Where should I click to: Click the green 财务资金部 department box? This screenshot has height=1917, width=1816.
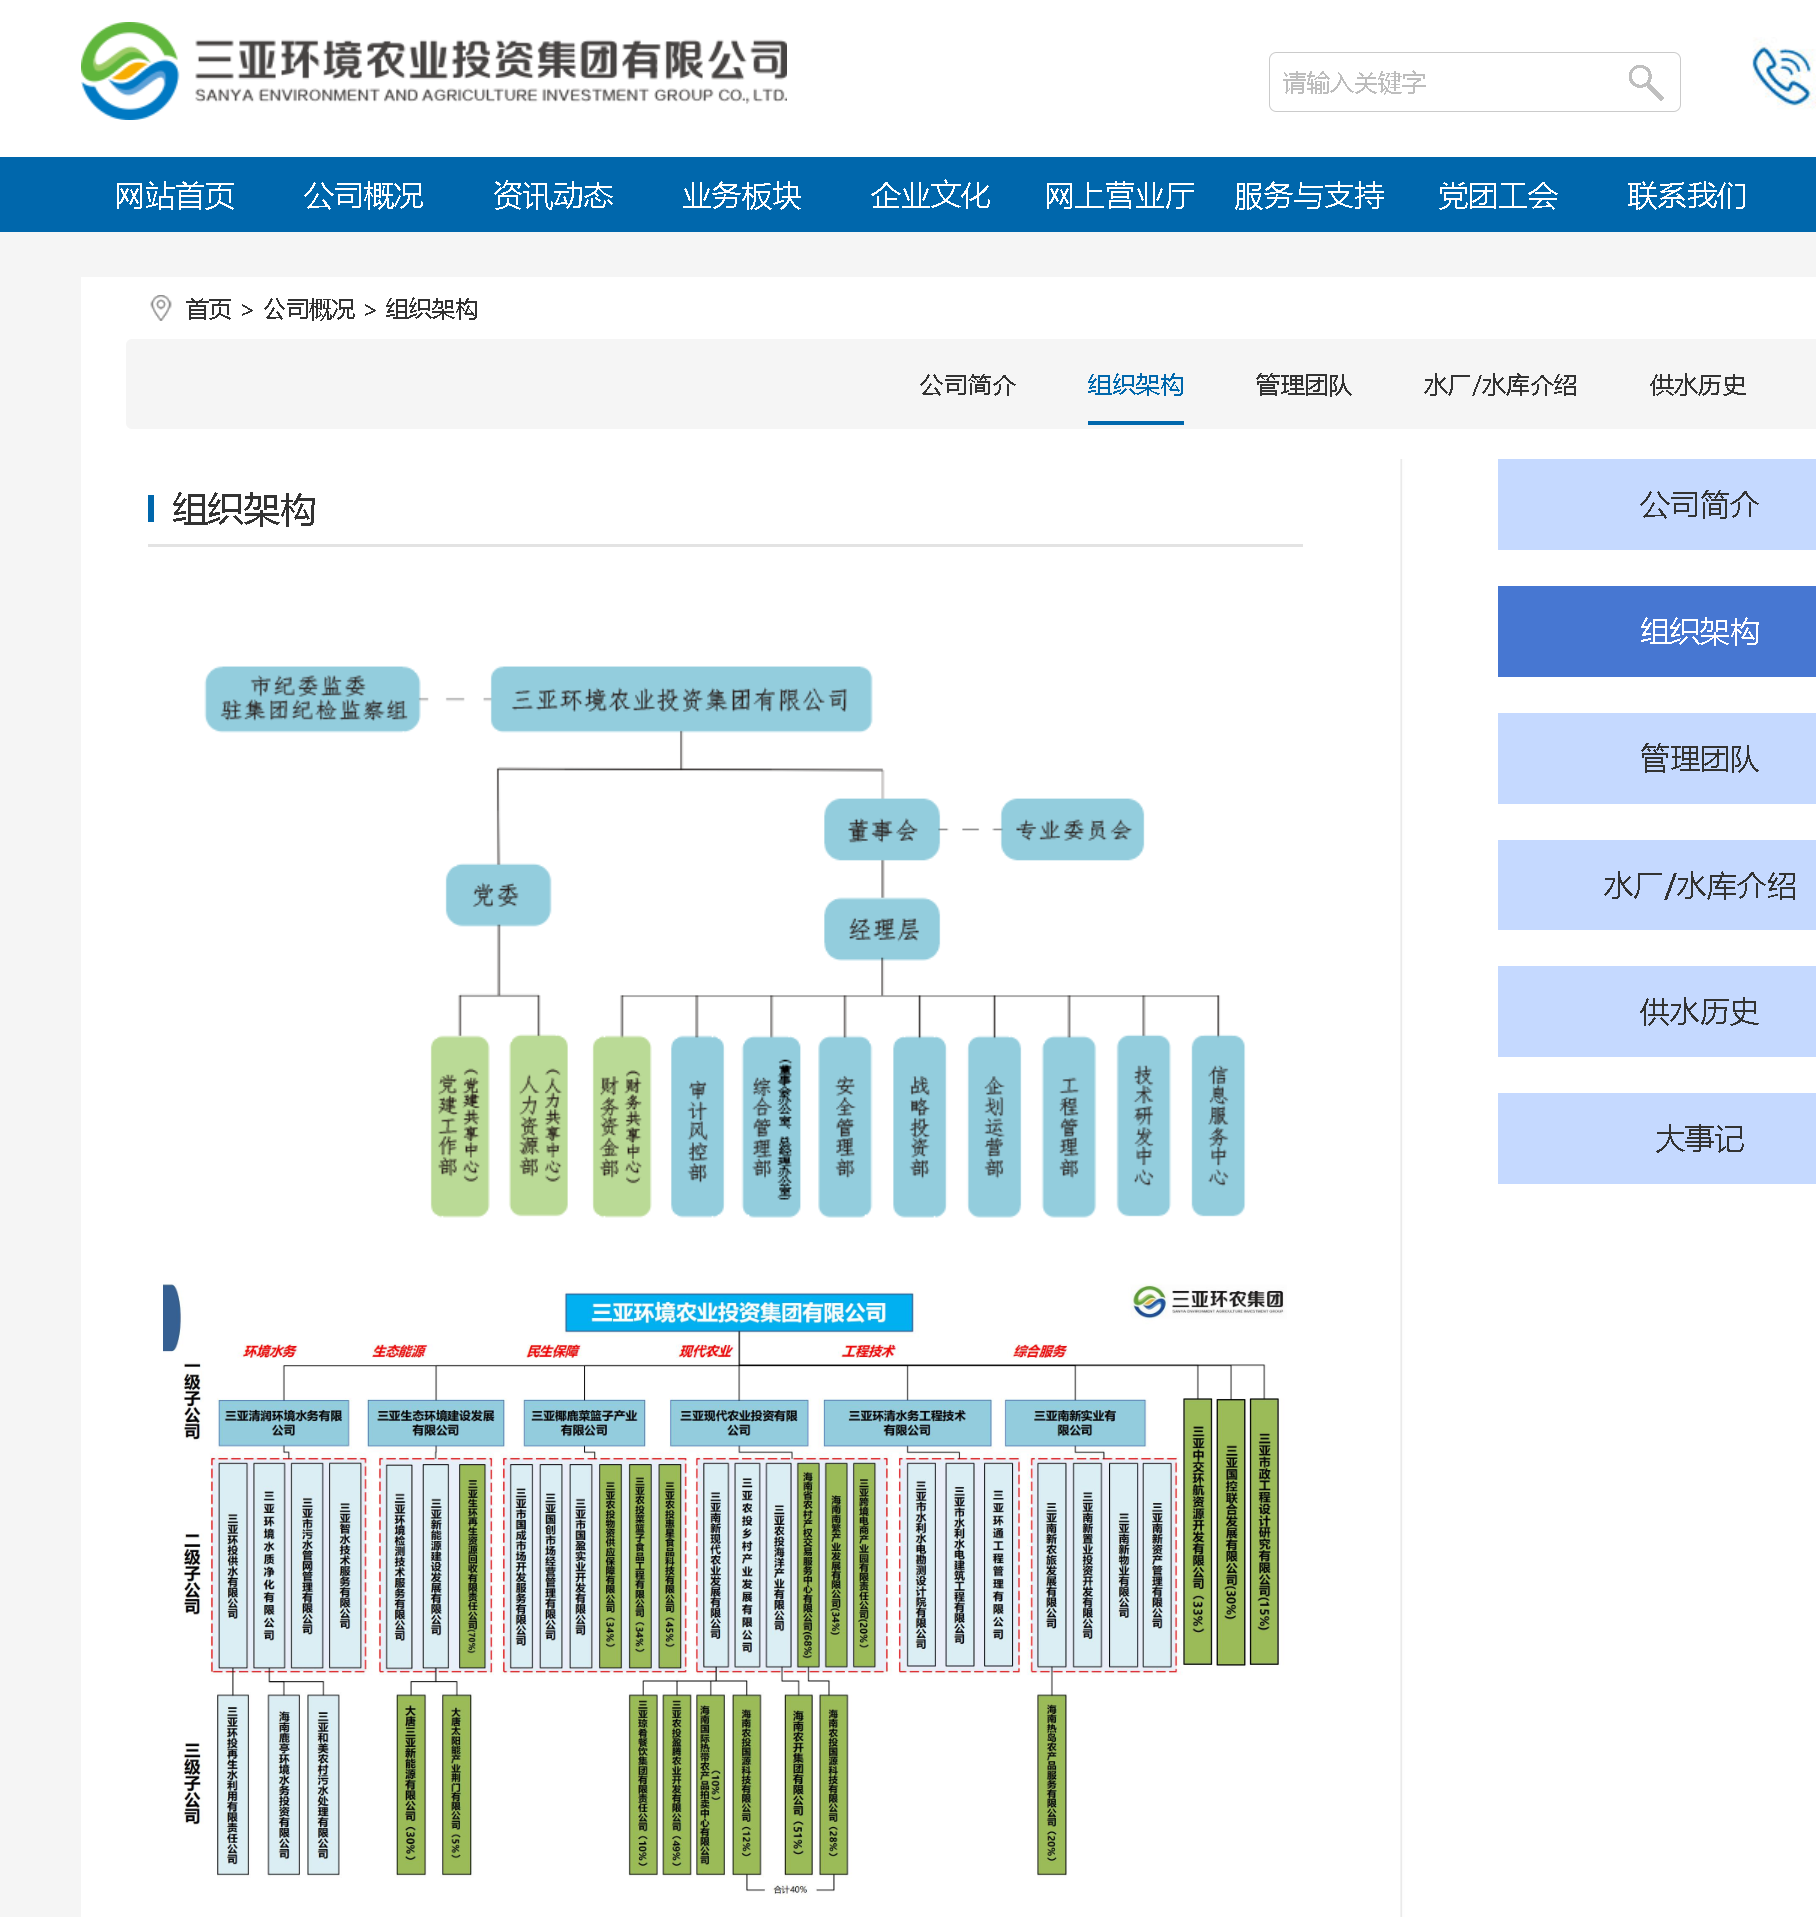[x=622, y=1126]
